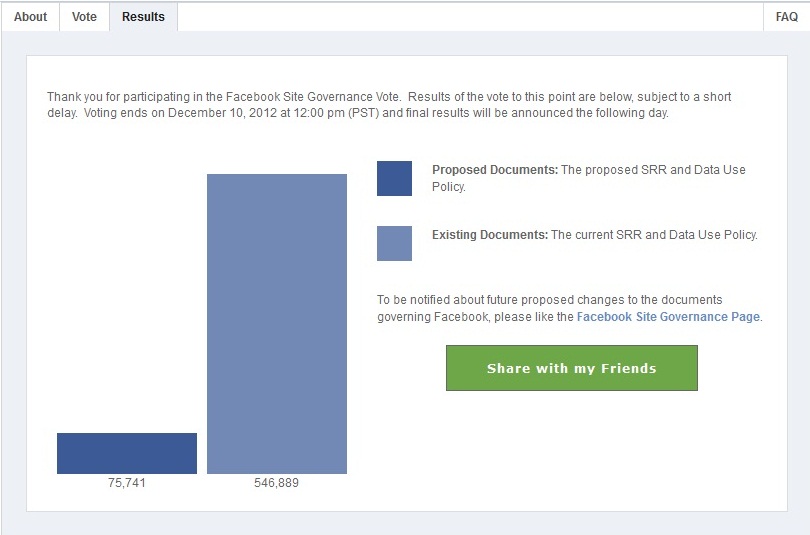Select the Results tab
This screenshot has height=535, width=810.
pos(143,17)
